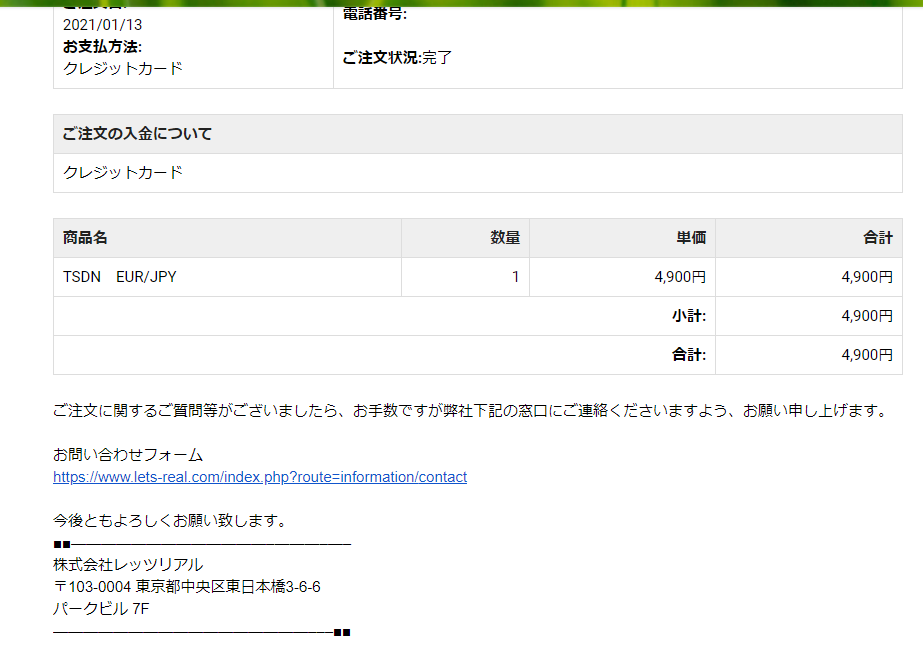Click the 今後ともよろしくお願い致します closing line
This screenshot has height=647, width=923.
click(x=170, y=521)
